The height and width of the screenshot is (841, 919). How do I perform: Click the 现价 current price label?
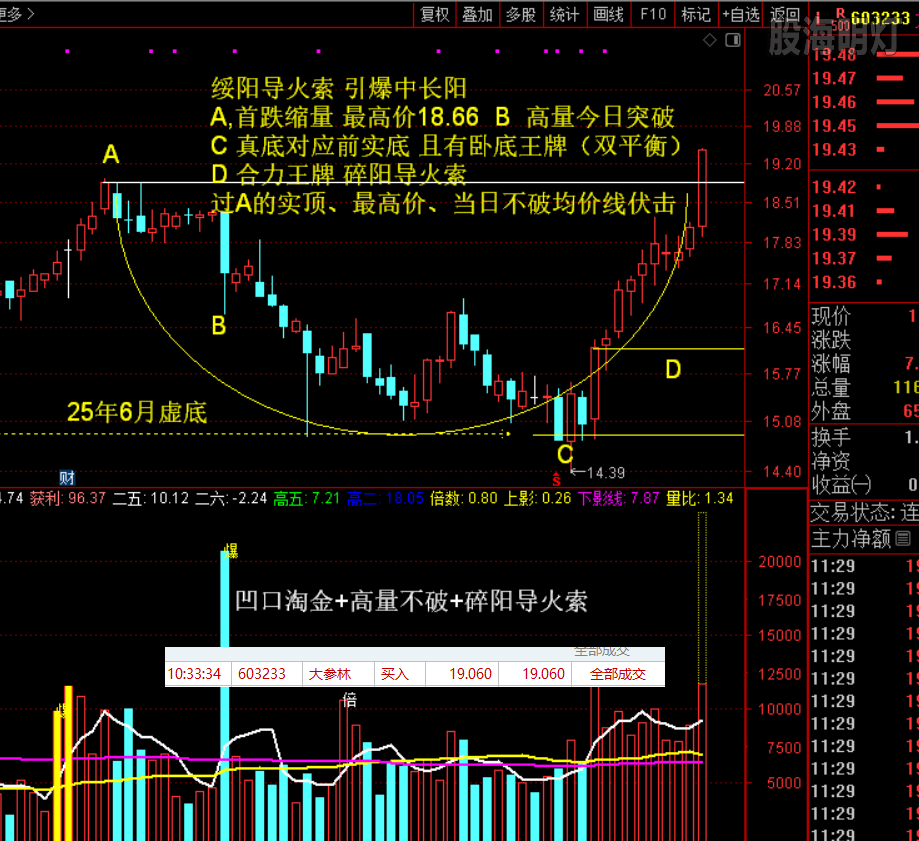pyautogui.click(x=830, y=316)
